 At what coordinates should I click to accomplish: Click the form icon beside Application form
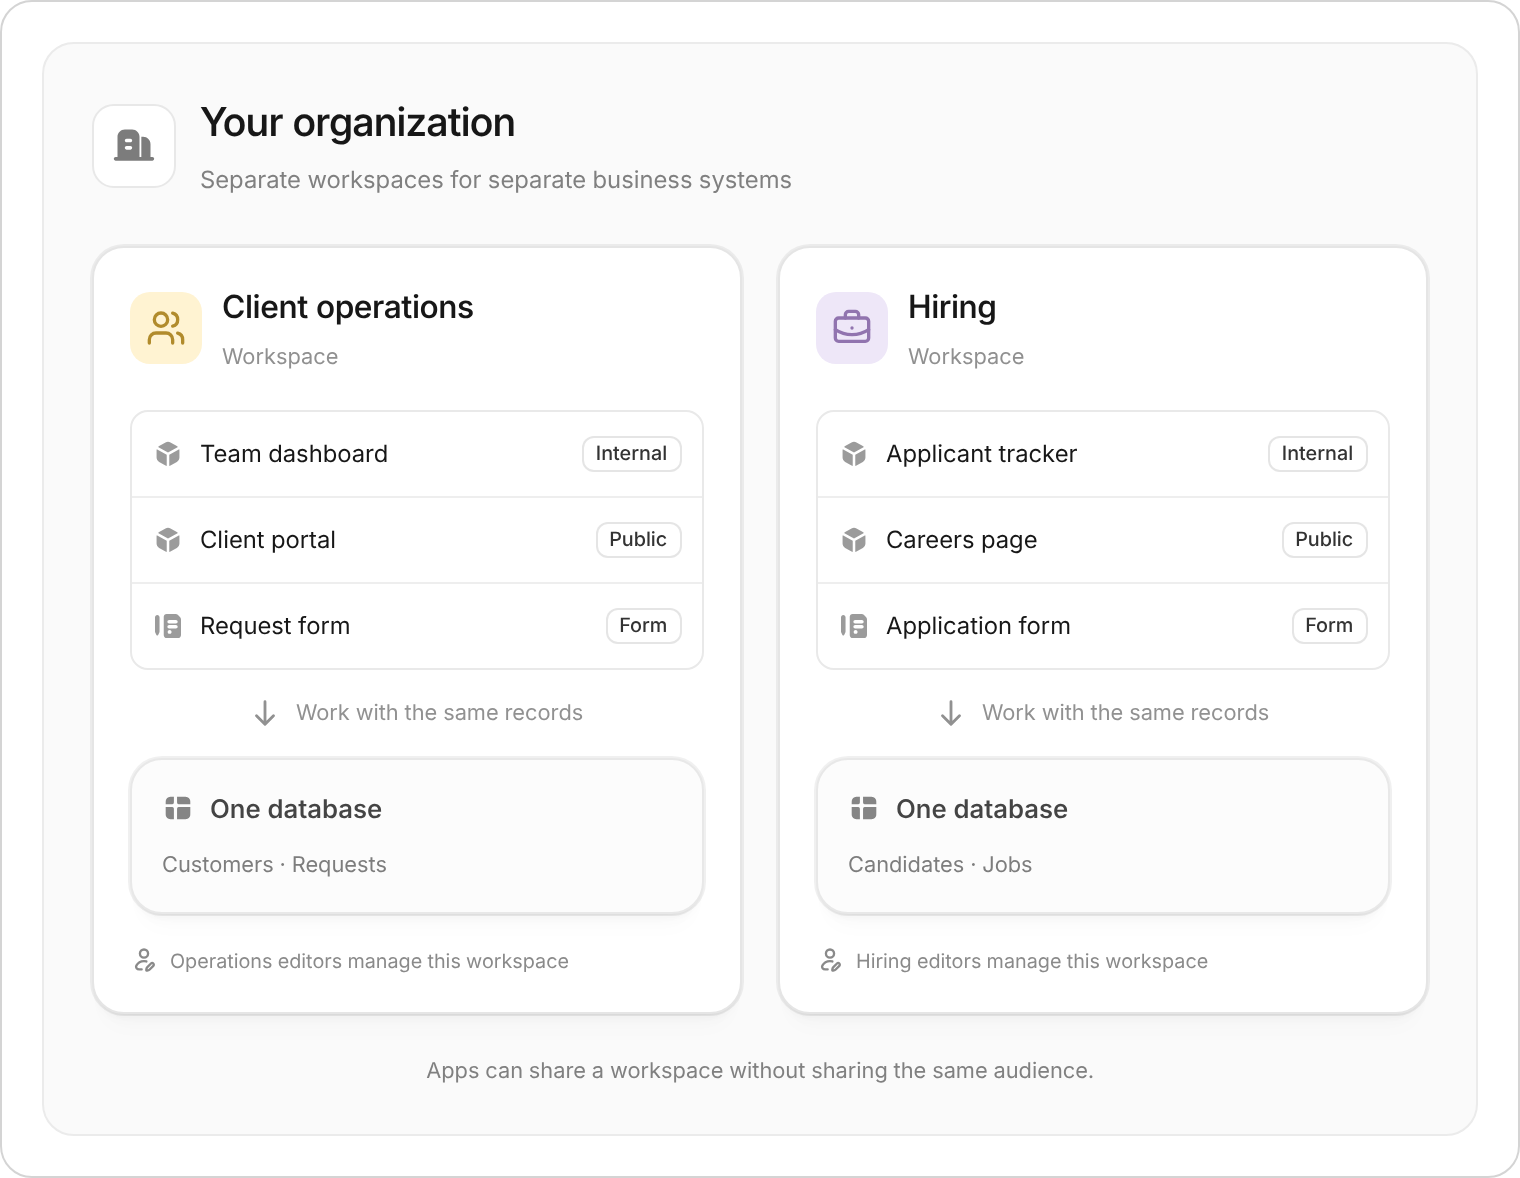(854, 626)
